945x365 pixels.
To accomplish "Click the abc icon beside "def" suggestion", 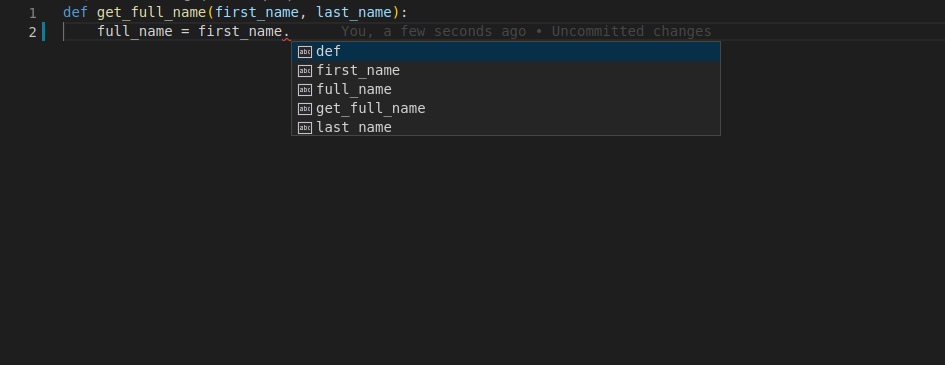I will click(x=305, y=52).
